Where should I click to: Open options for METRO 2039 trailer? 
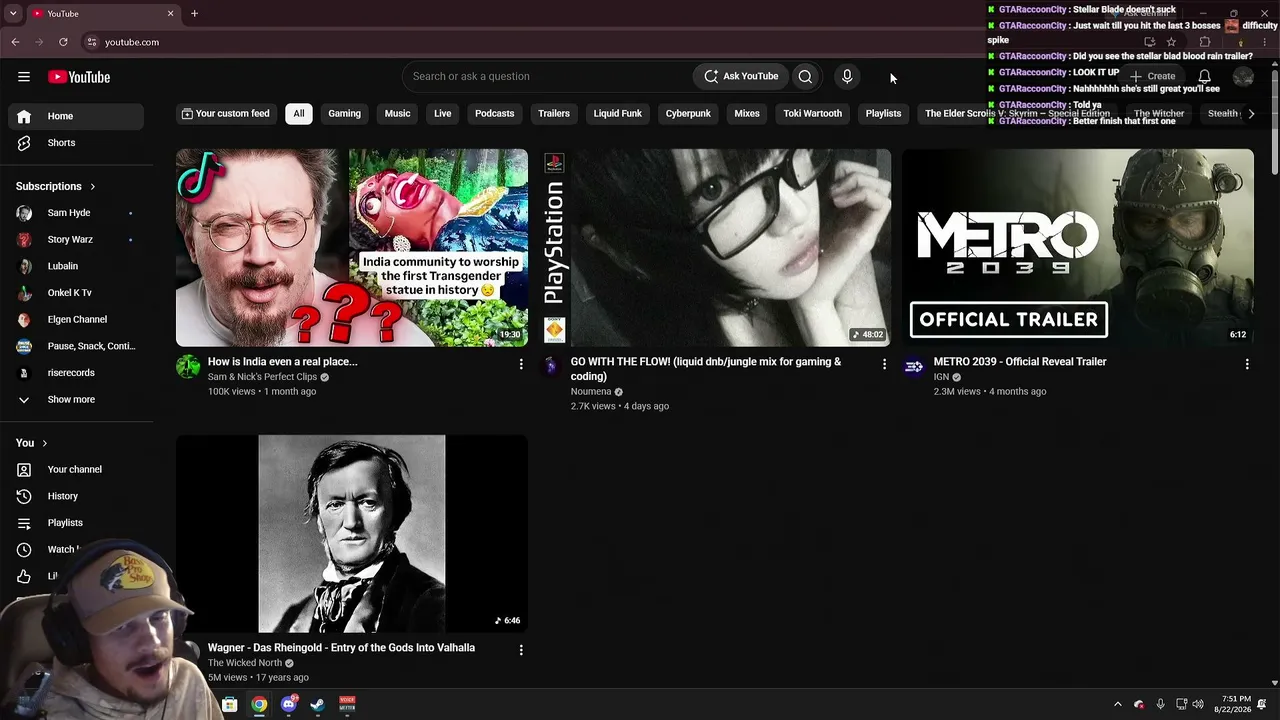click(x=1247, y=364)
